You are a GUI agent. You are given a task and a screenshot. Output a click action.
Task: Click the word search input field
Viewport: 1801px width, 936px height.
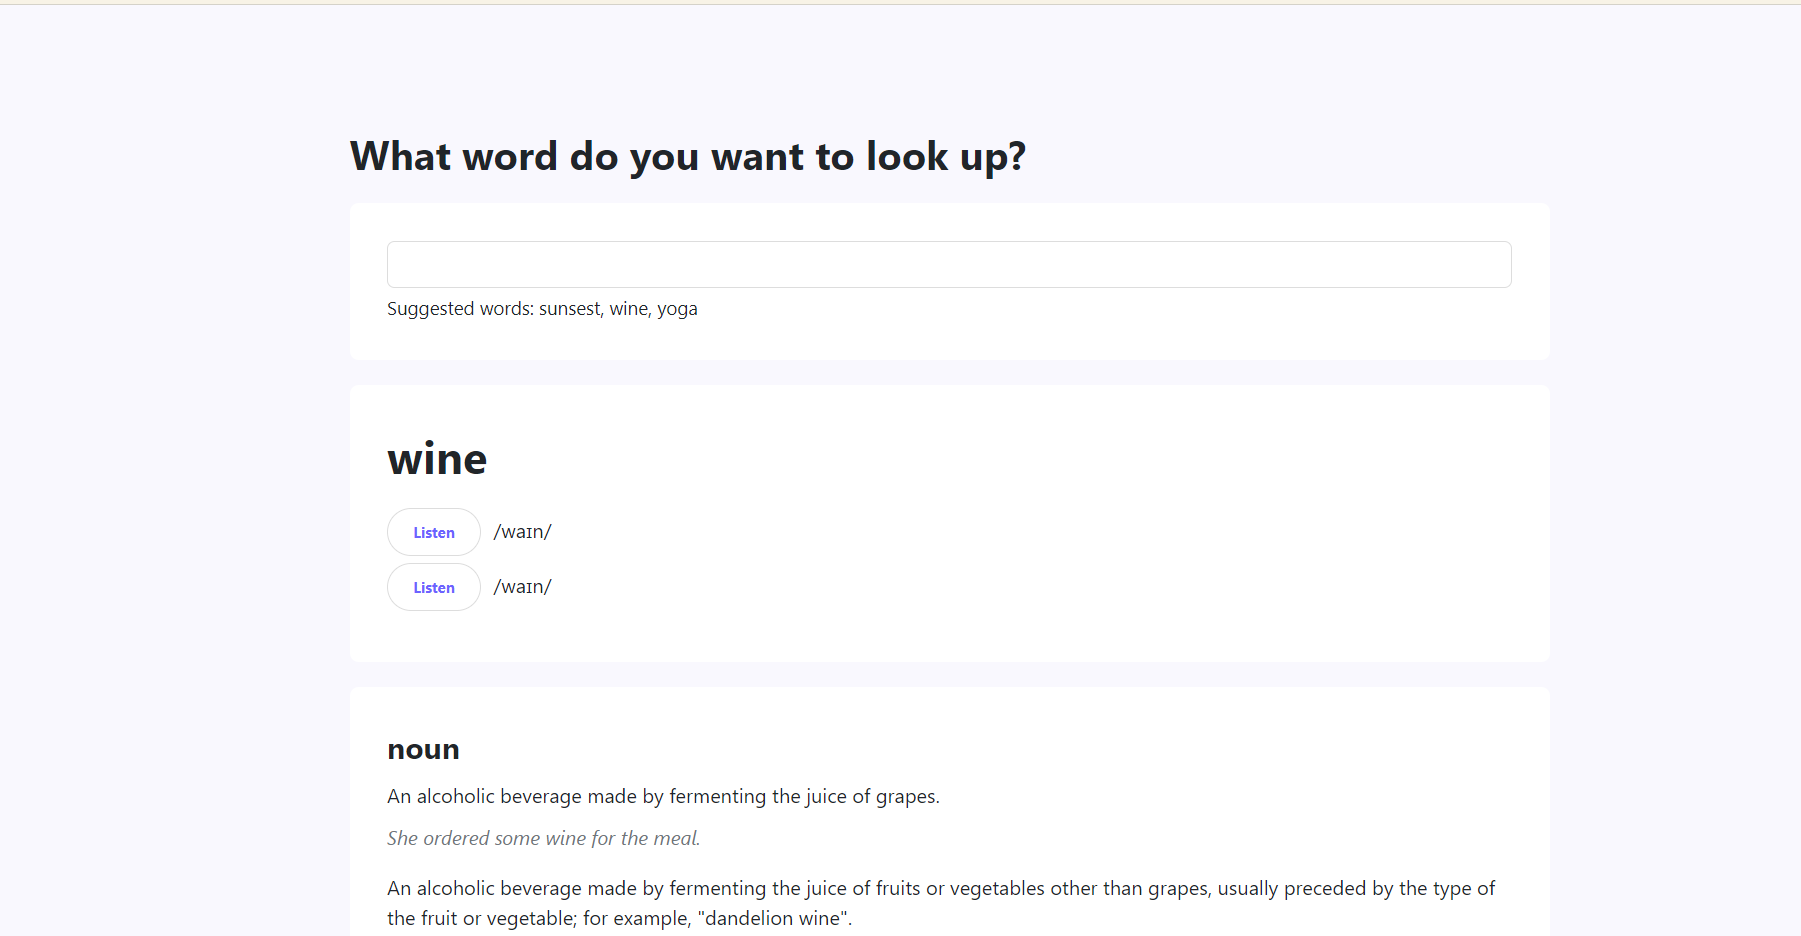(949, 264)
